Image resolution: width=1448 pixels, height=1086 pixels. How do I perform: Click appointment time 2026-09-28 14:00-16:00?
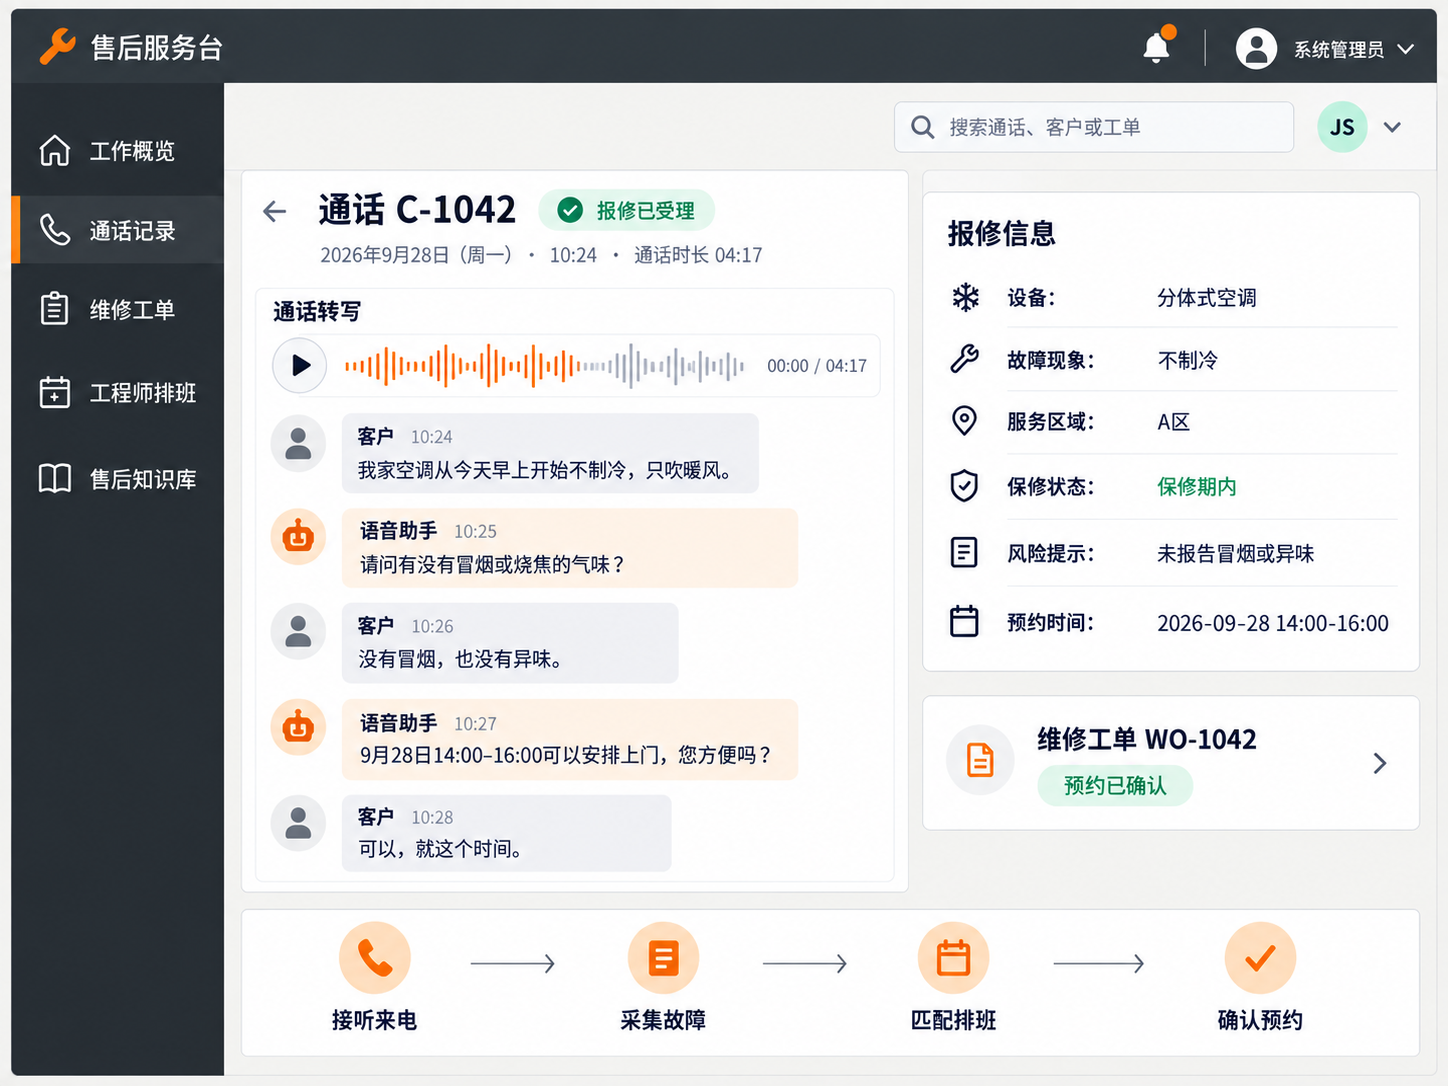pos(1273,623)
